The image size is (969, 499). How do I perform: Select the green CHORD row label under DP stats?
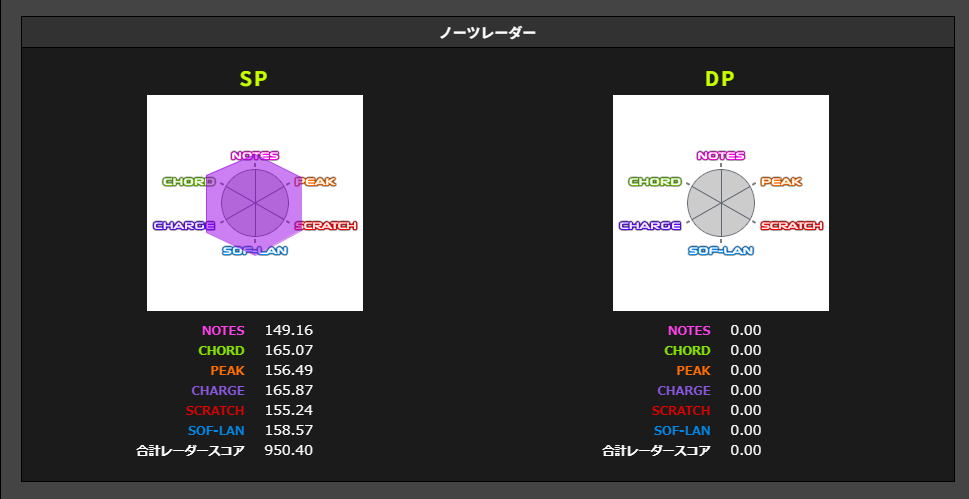click(x=687, y=351)
